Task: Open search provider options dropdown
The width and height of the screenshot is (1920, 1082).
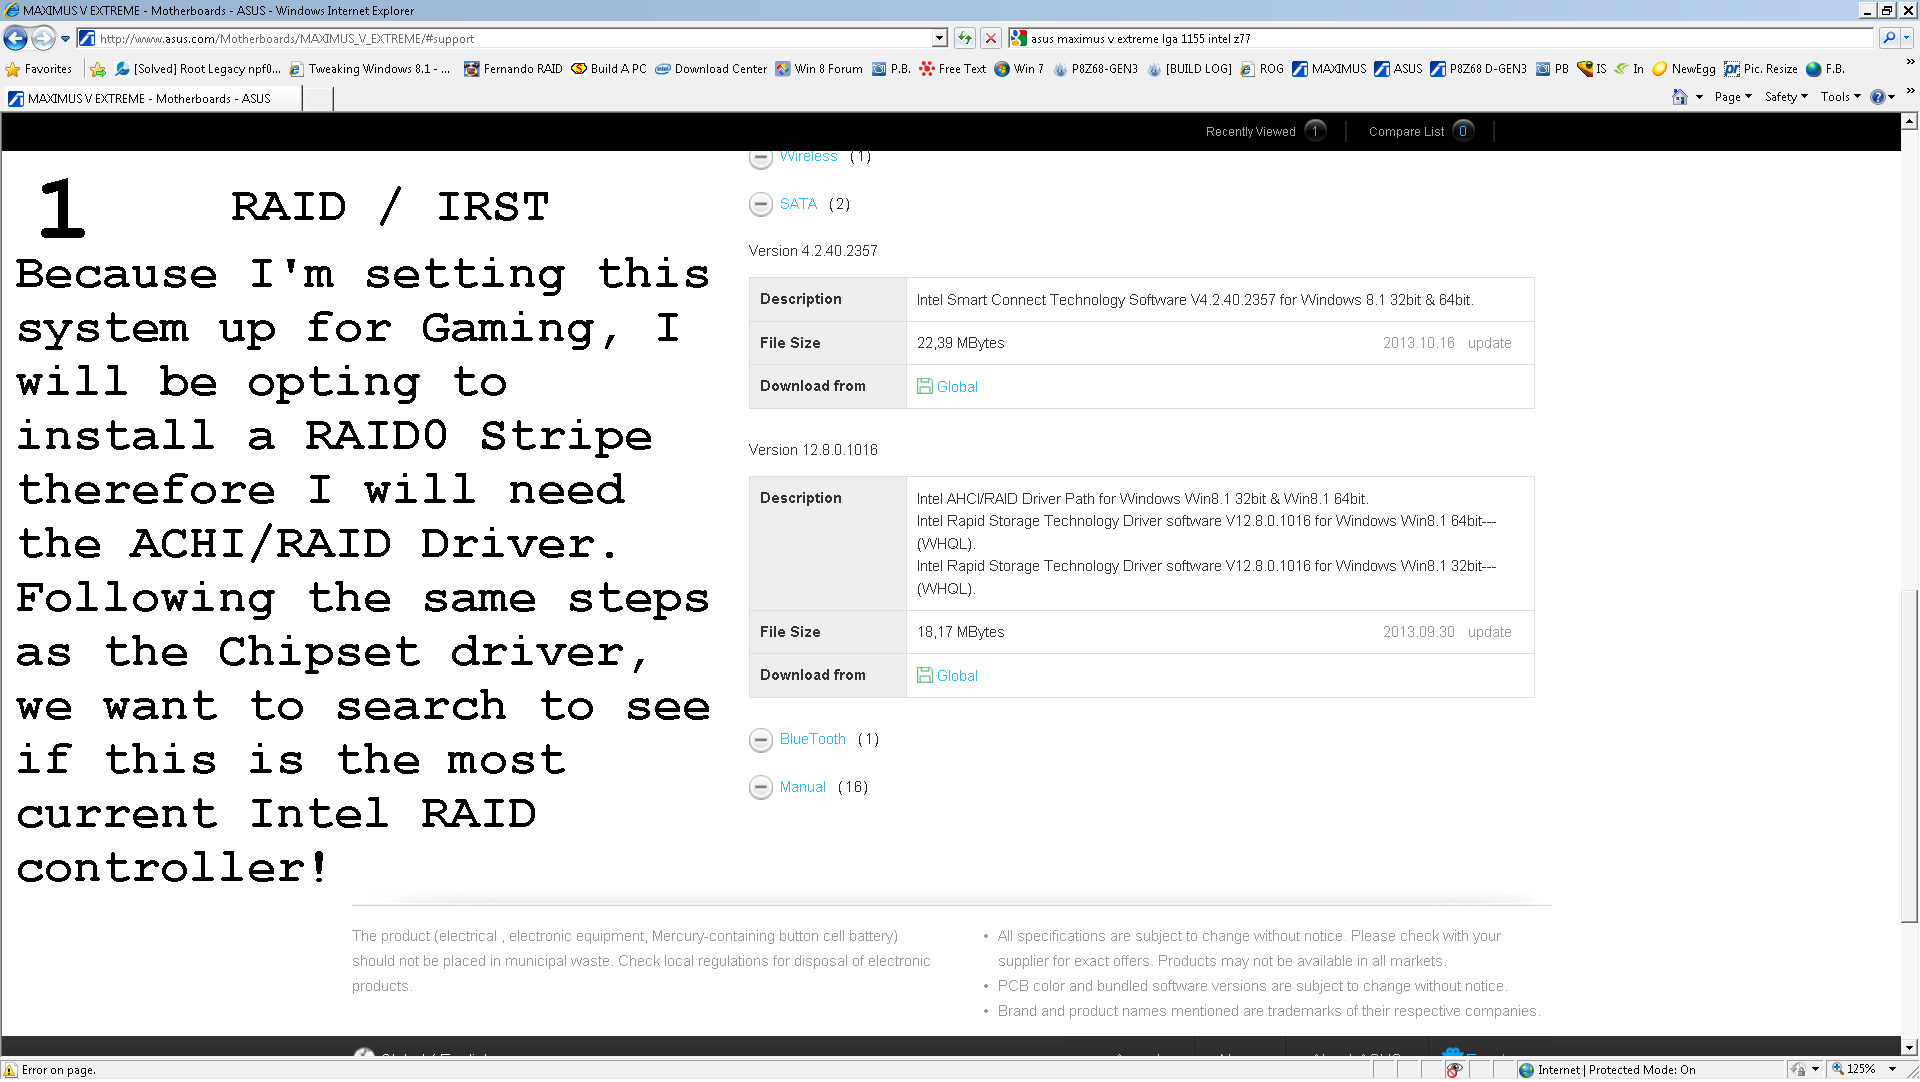Action: pyautogui.click(x=1907, y=39)
